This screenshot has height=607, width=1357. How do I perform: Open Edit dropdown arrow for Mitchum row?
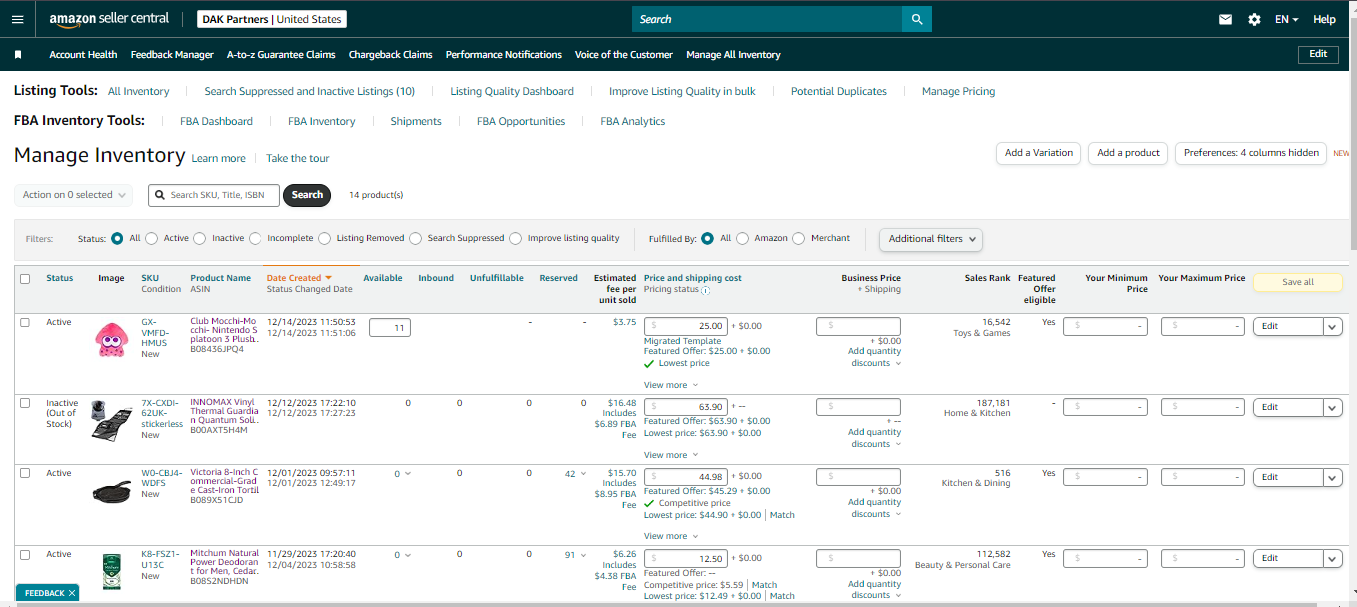tap(1332, 558)
